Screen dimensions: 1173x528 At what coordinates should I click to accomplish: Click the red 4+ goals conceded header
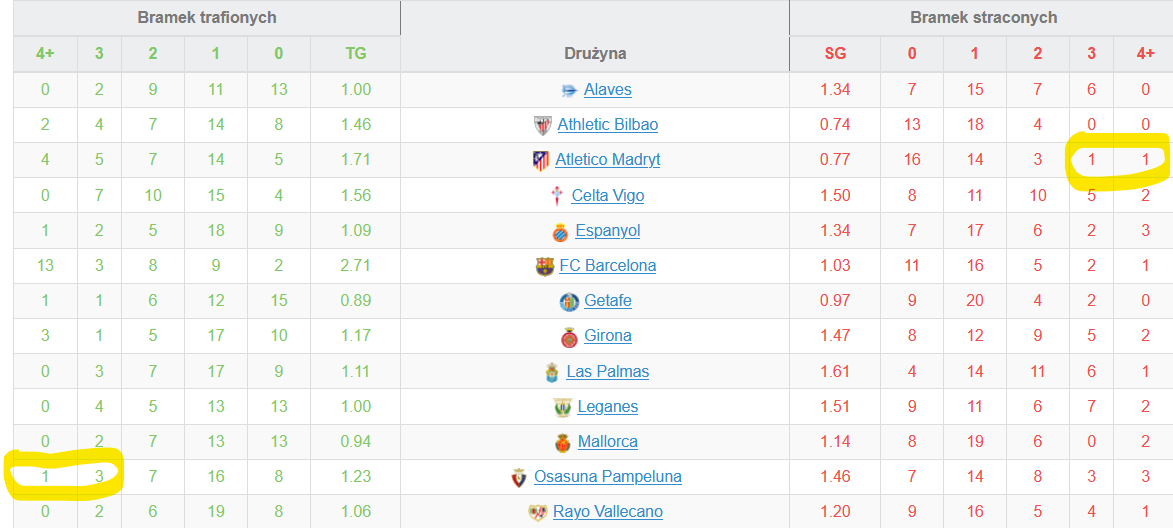[x=1145, y=54]
